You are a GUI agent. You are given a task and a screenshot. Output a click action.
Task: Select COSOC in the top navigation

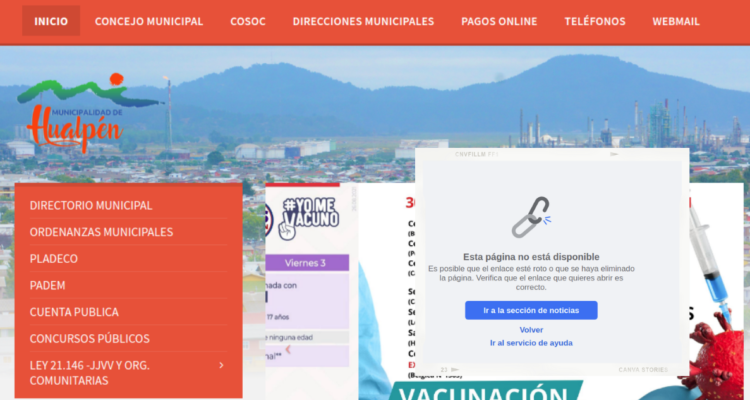248,21
